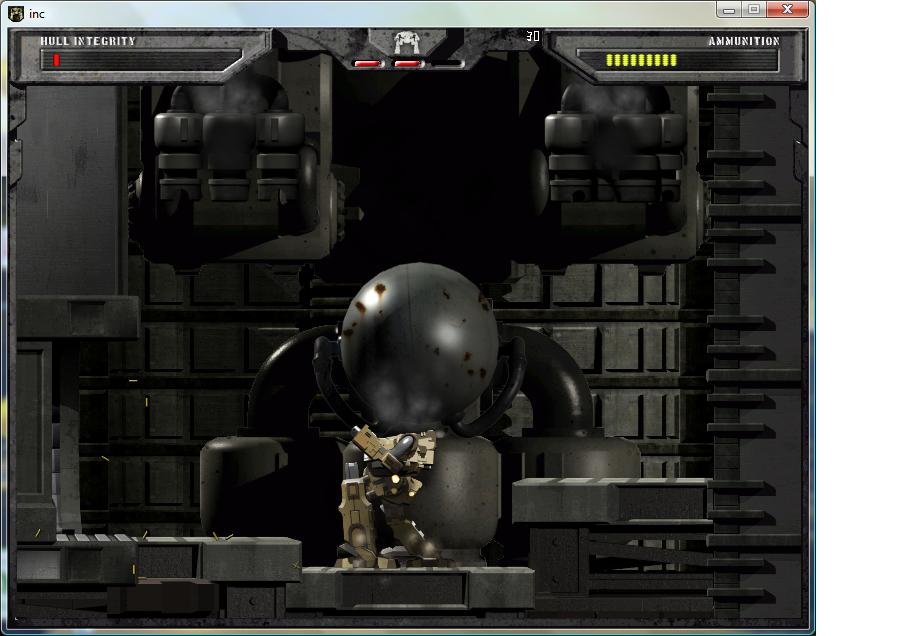
Task: Click the 30 counter in the HUD
Action: click(533, 36)
